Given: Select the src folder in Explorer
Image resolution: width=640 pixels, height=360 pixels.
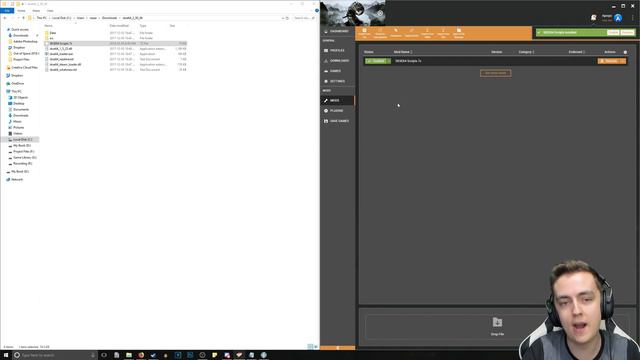Looking at the screenshot, I should point(51,38).
